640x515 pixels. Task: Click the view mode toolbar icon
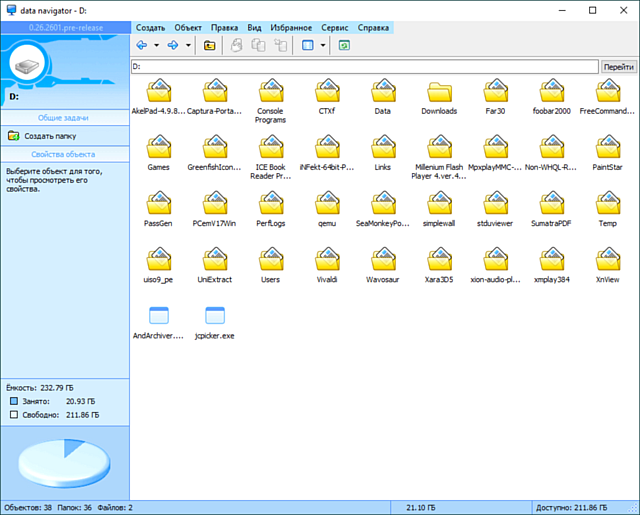(307, 46)
